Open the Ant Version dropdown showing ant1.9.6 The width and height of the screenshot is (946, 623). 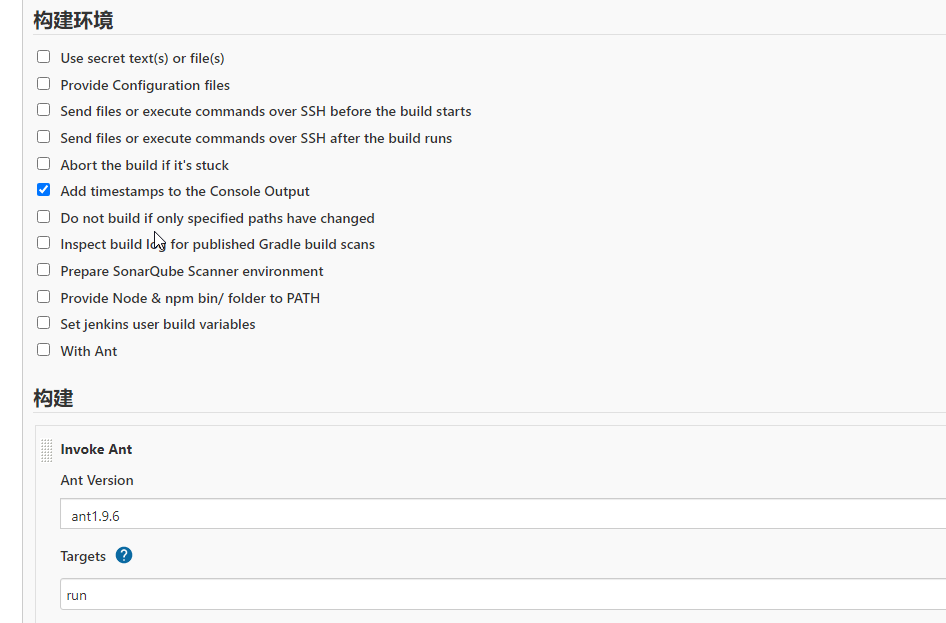point(500,515)
